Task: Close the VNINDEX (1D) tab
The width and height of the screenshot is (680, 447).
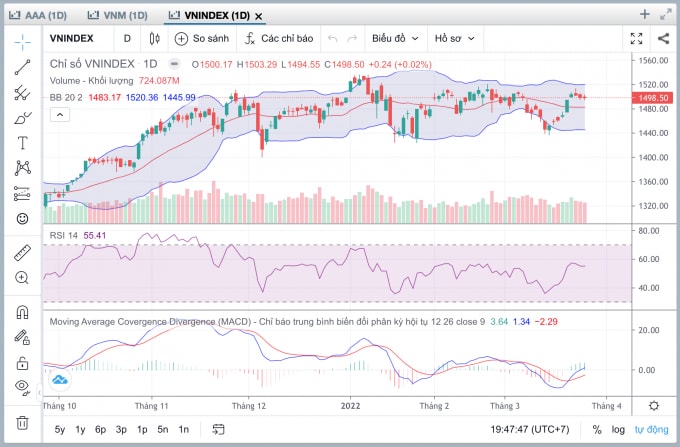Action: [x=258, y=16]
